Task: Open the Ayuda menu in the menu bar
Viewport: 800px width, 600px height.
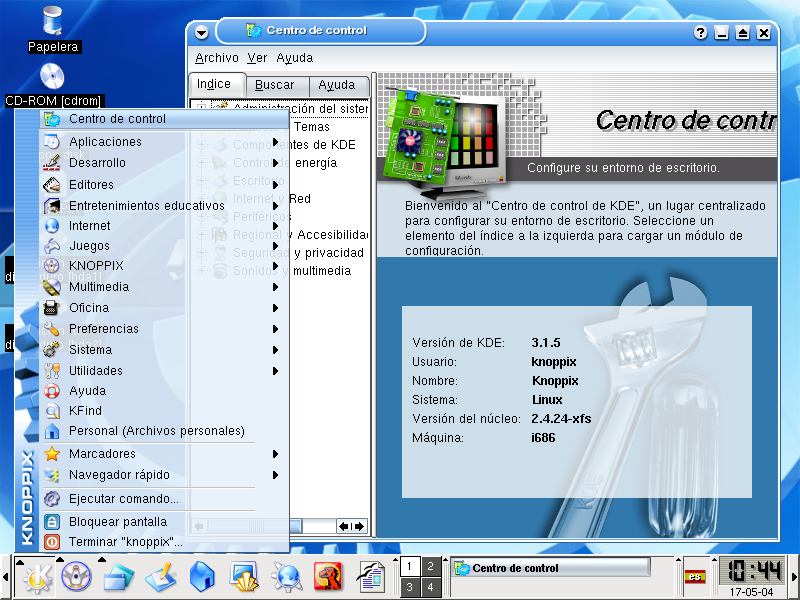Action: click(294, 58)
